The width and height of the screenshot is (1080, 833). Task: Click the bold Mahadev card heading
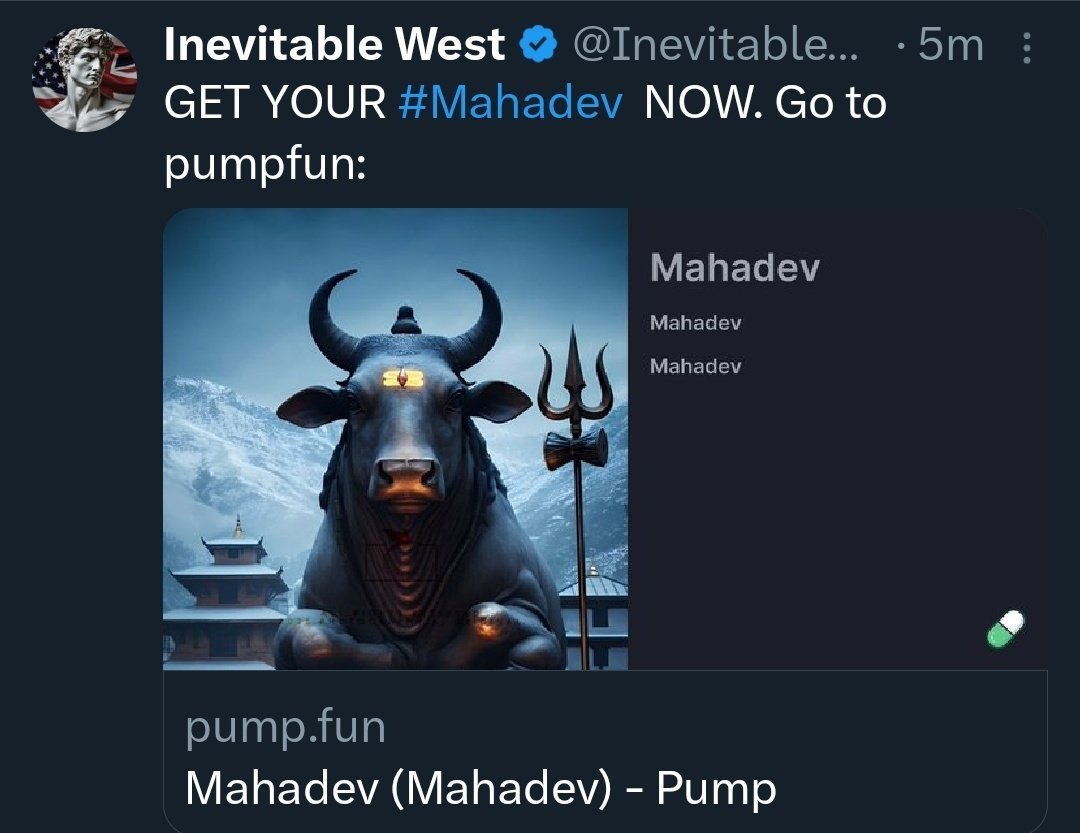coord(735,267)
